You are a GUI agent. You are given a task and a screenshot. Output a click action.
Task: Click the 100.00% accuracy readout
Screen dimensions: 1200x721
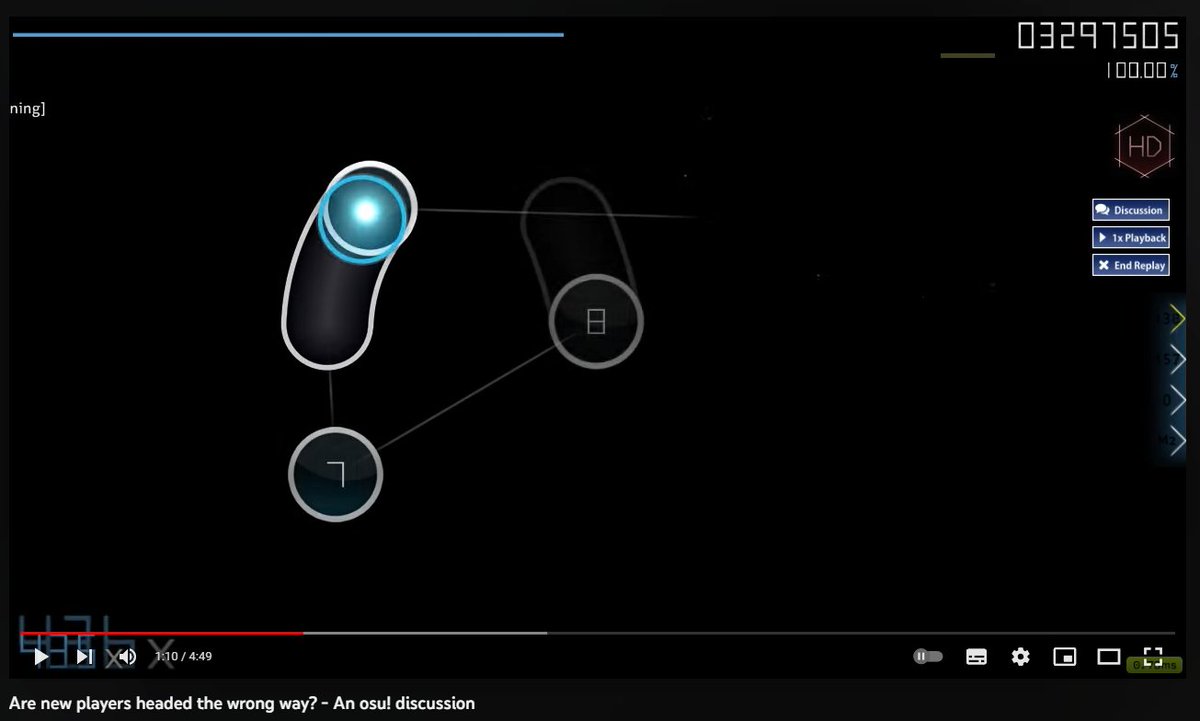1141,70
